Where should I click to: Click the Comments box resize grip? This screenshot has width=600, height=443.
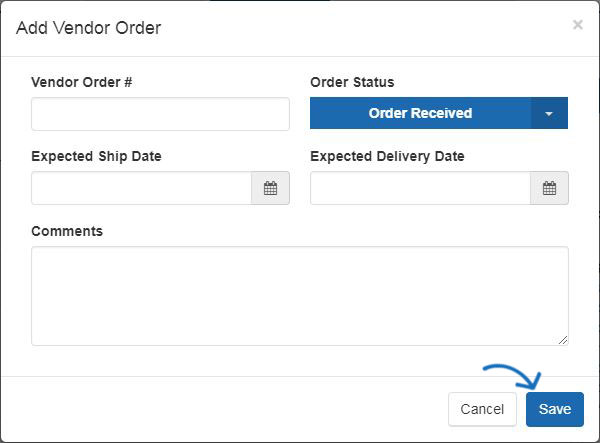coord(563,340)
